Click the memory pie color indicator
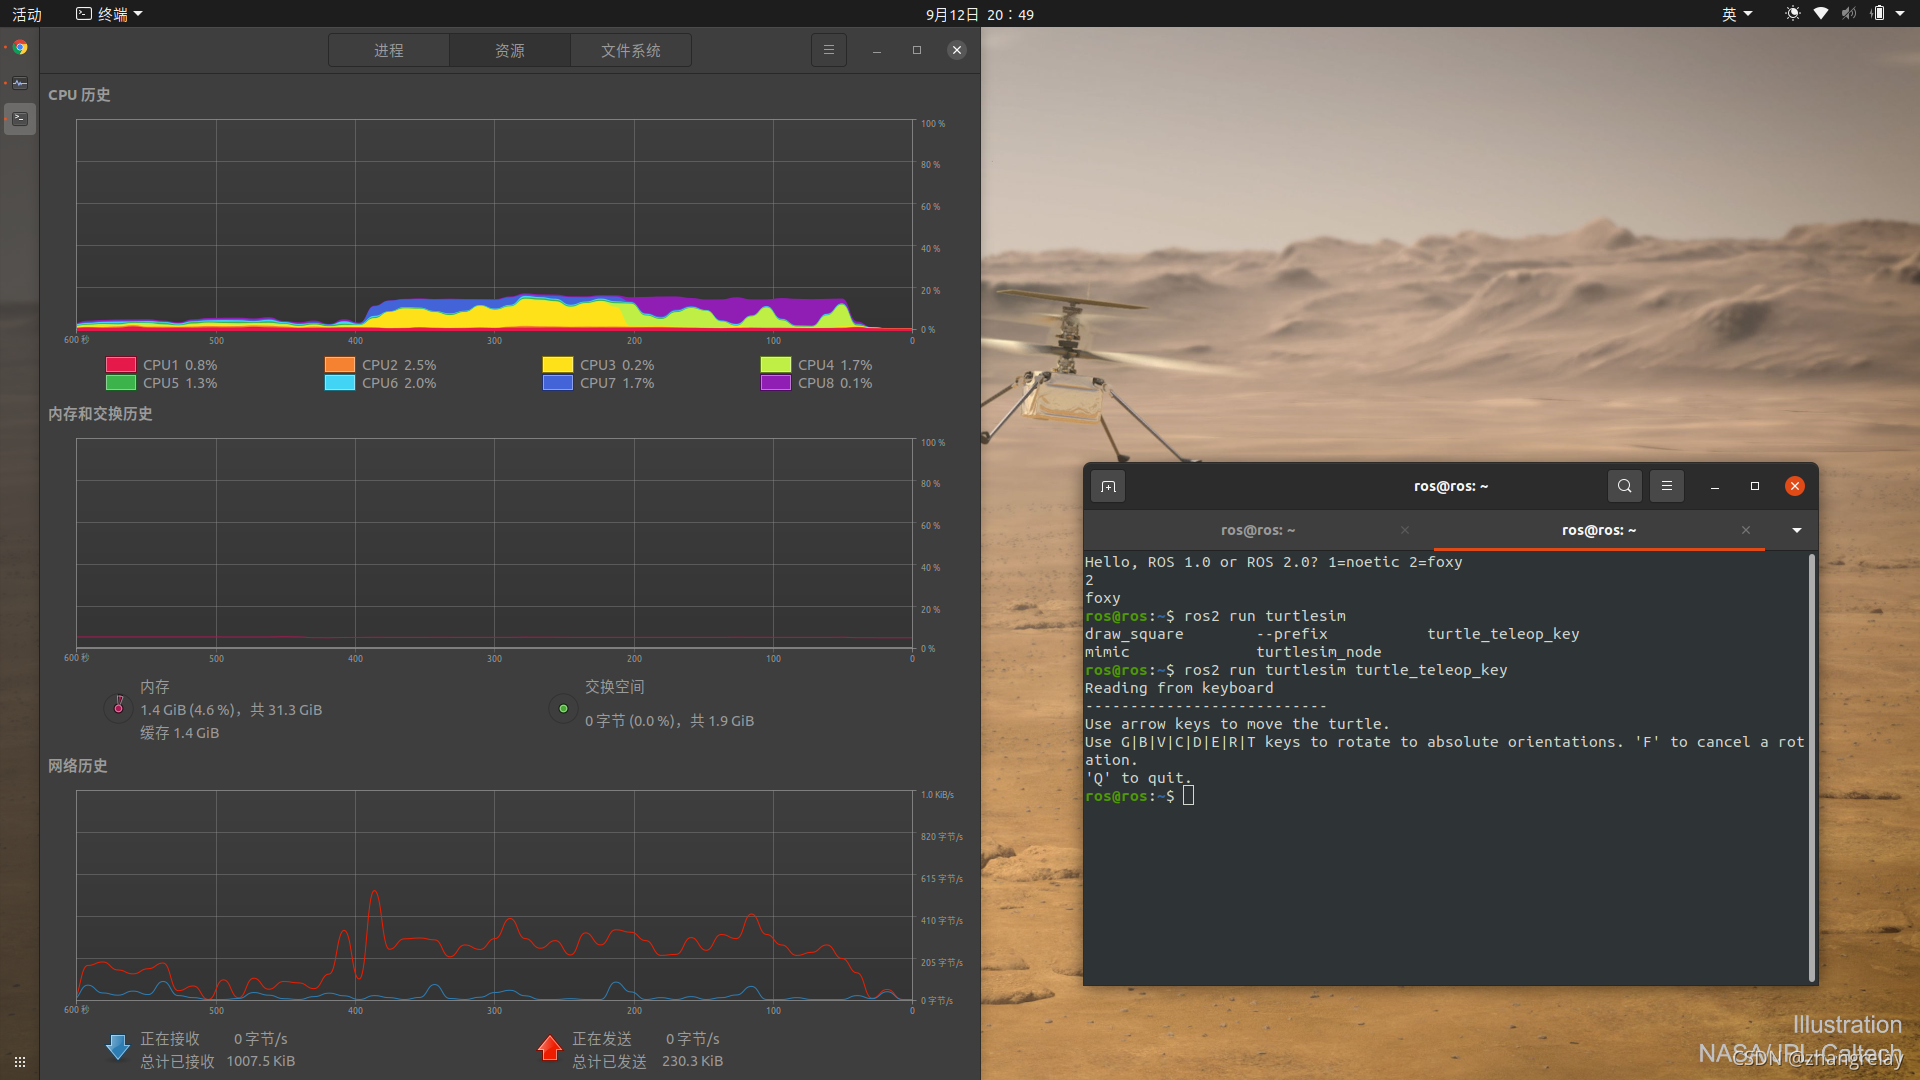The width and height of the screenshot is (1920, 1080). 118,708
